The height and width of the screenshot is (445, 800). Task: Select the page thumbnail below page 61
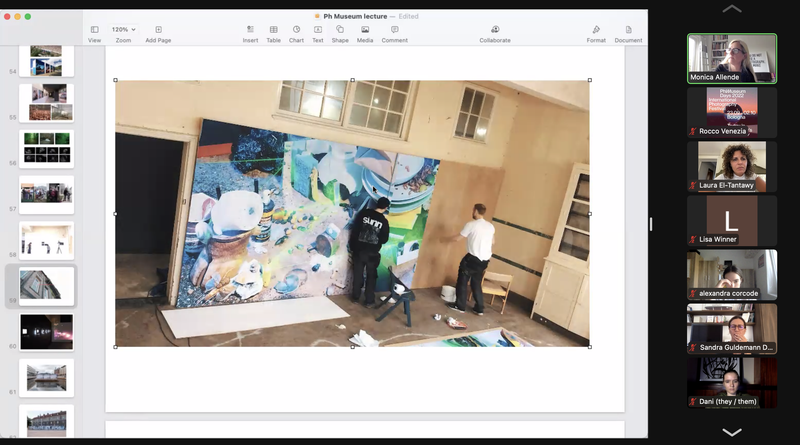tap(46, 421)
